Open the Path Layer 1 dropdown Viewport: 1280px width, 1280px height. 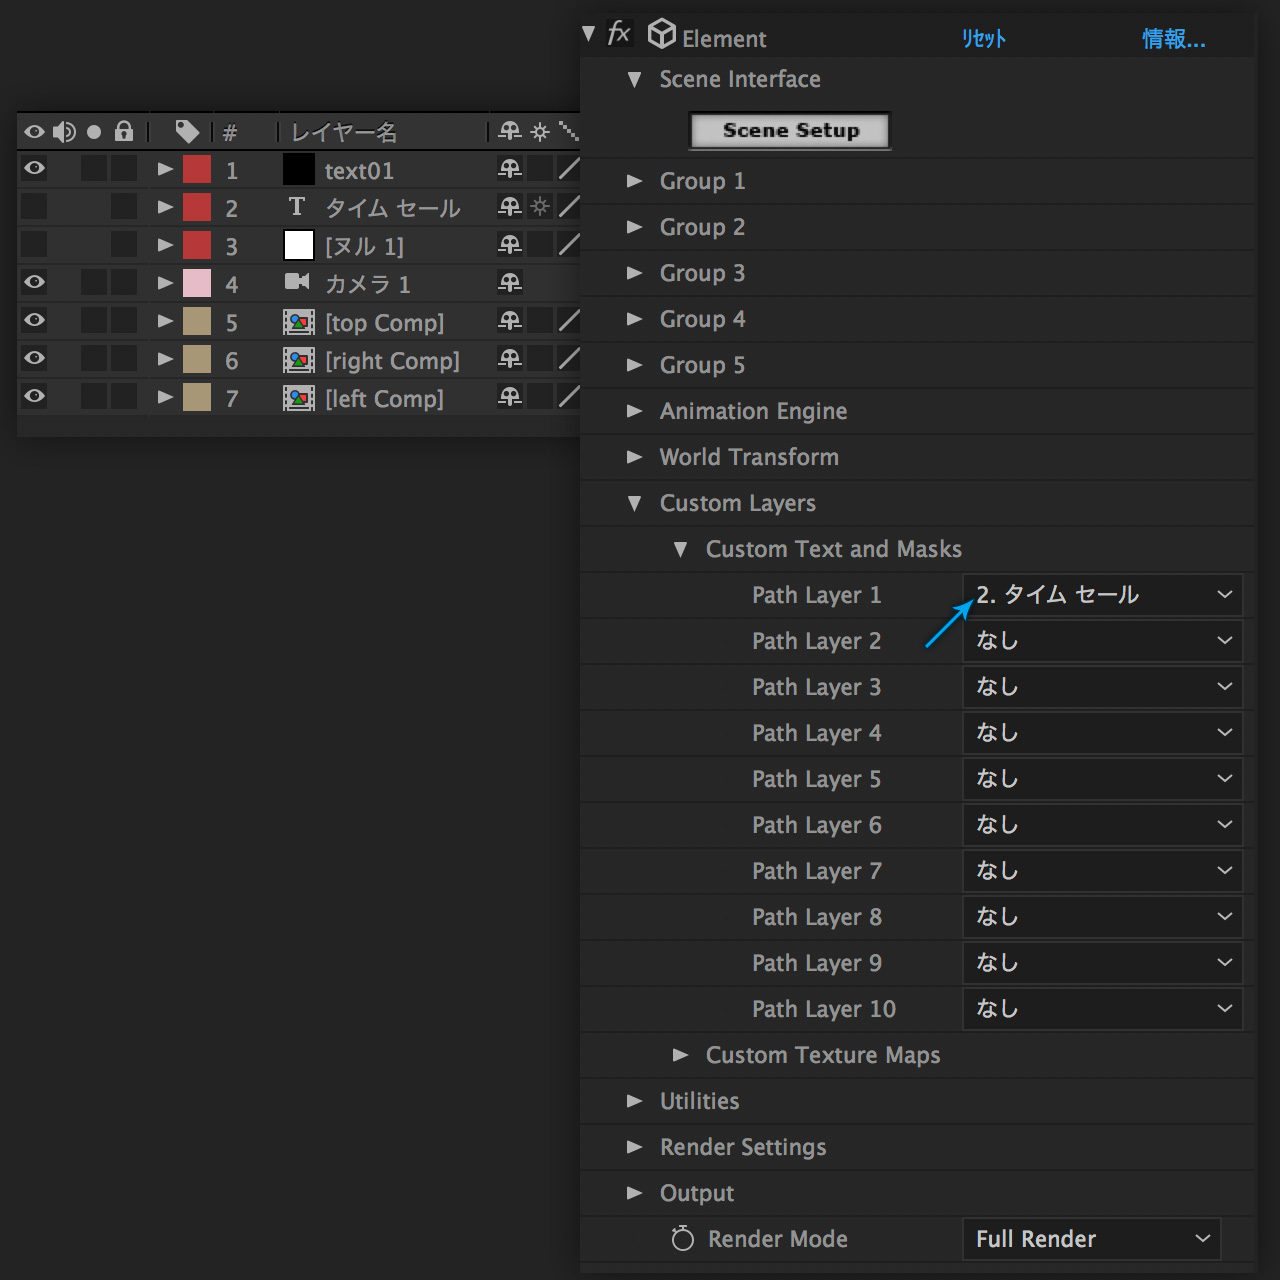(x=1102, y=595)
